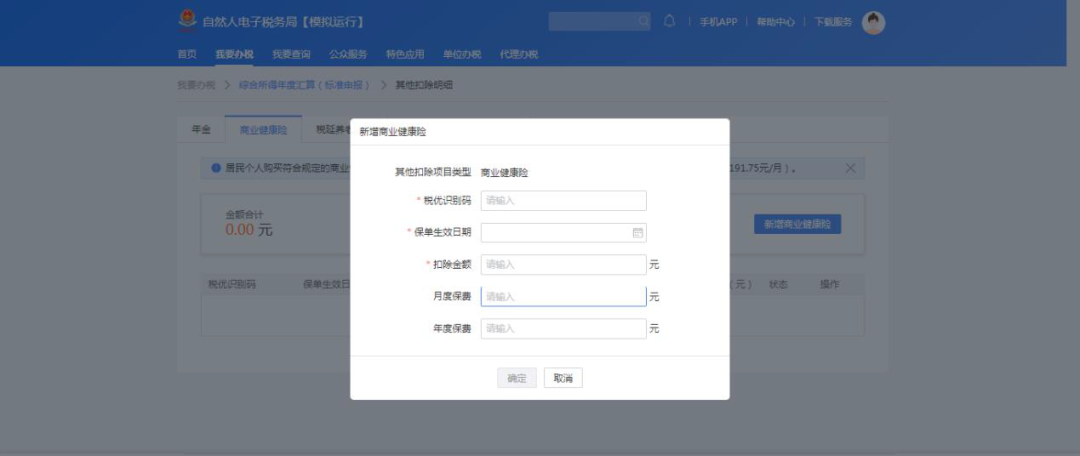Screen dimensions: 1080x456
Task: Switch to the 年金 tab
Action: pos(201,129)
